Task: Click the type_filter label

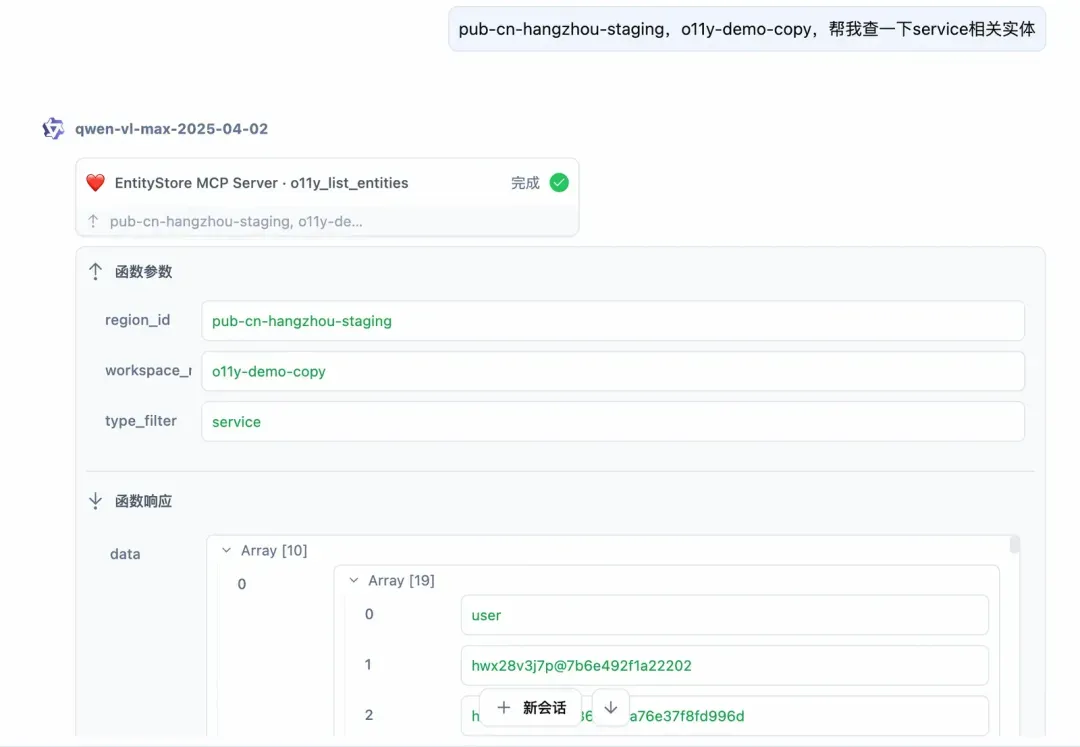Action: 141,421
